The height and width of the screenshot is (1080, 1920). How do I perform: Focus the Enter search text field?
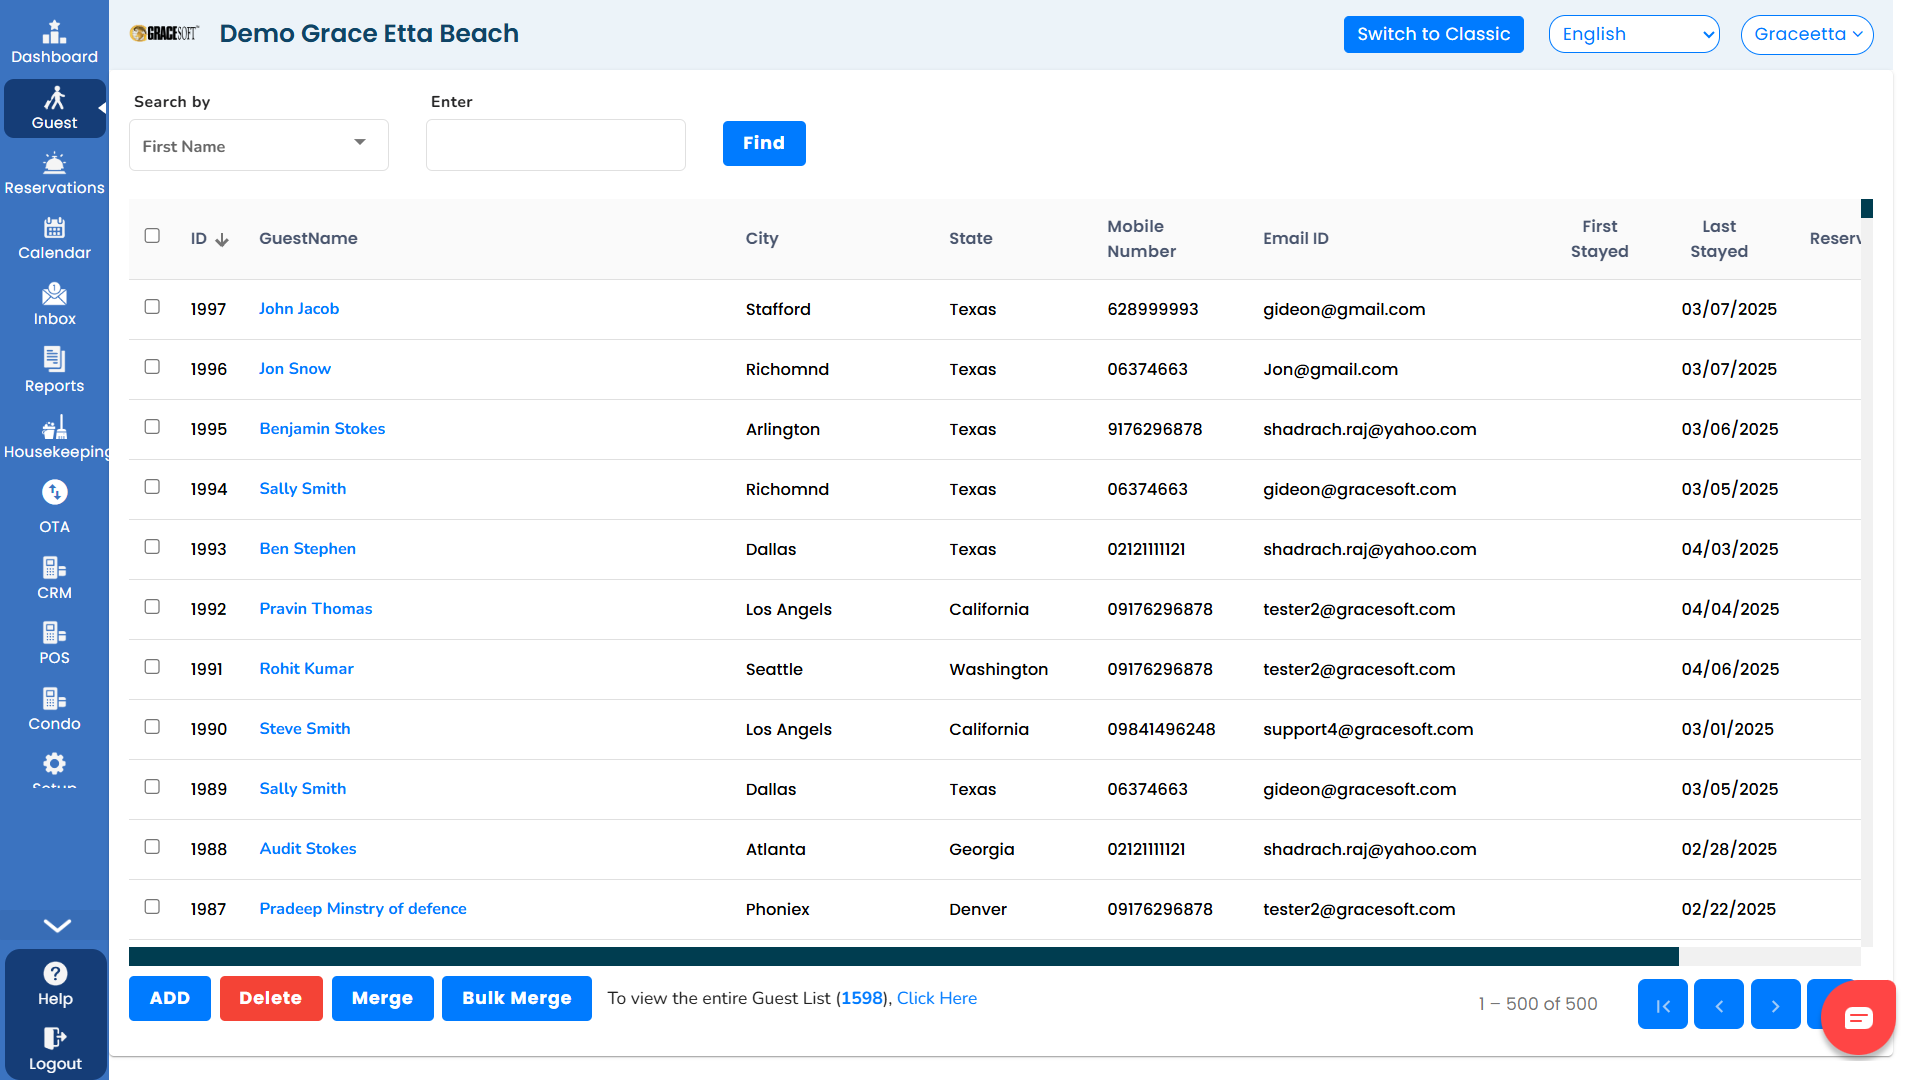tap(555, 145)
